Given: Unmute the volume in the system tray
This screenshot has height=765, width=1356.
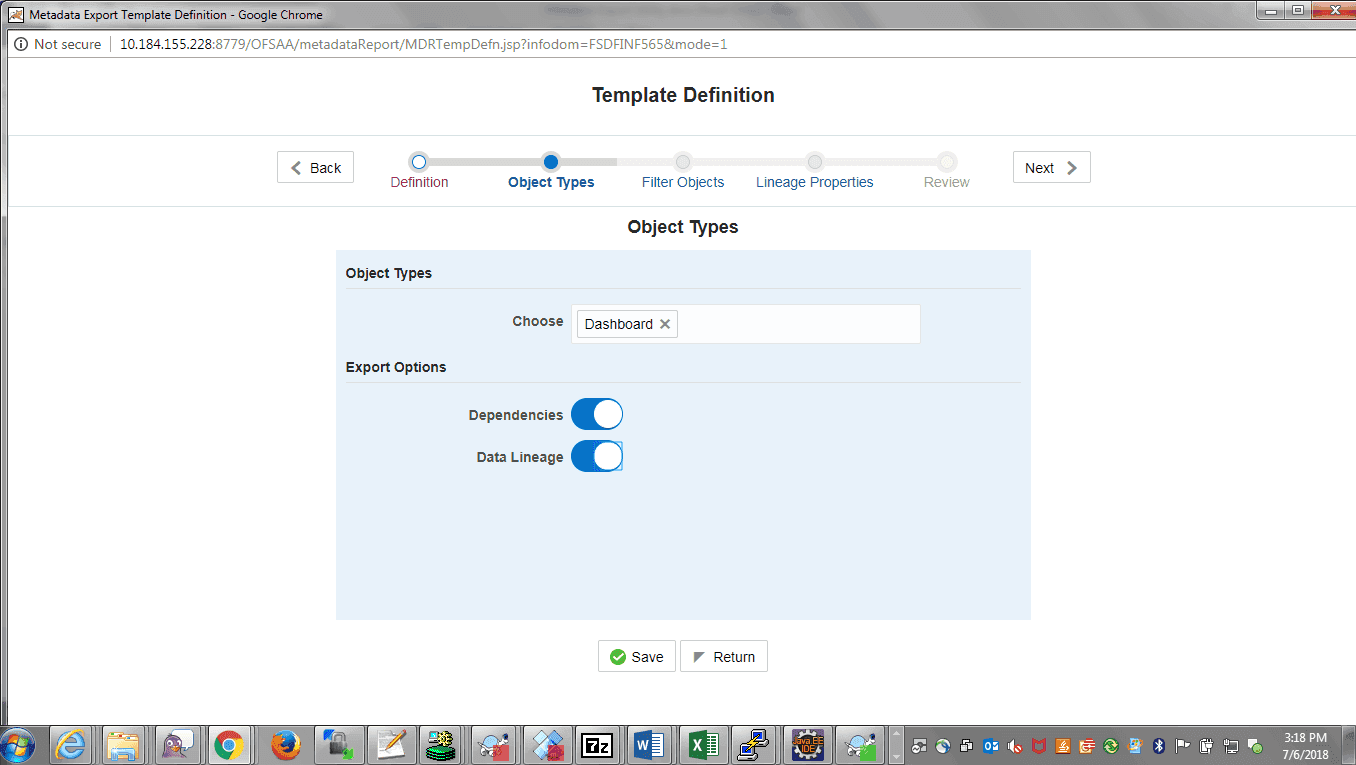Looking at the screenshot, I should [x=1014, y=745].
